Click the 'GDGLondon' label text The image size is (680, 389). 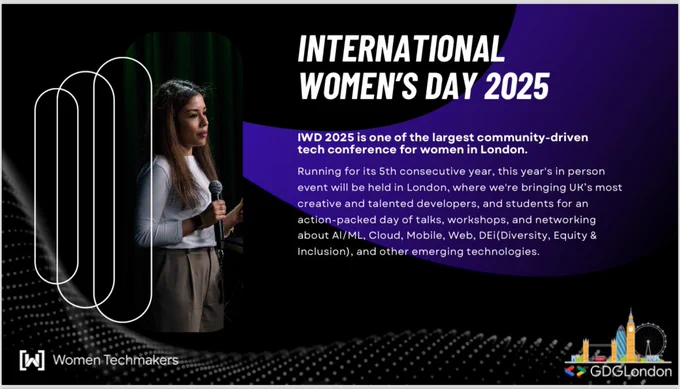631,372
